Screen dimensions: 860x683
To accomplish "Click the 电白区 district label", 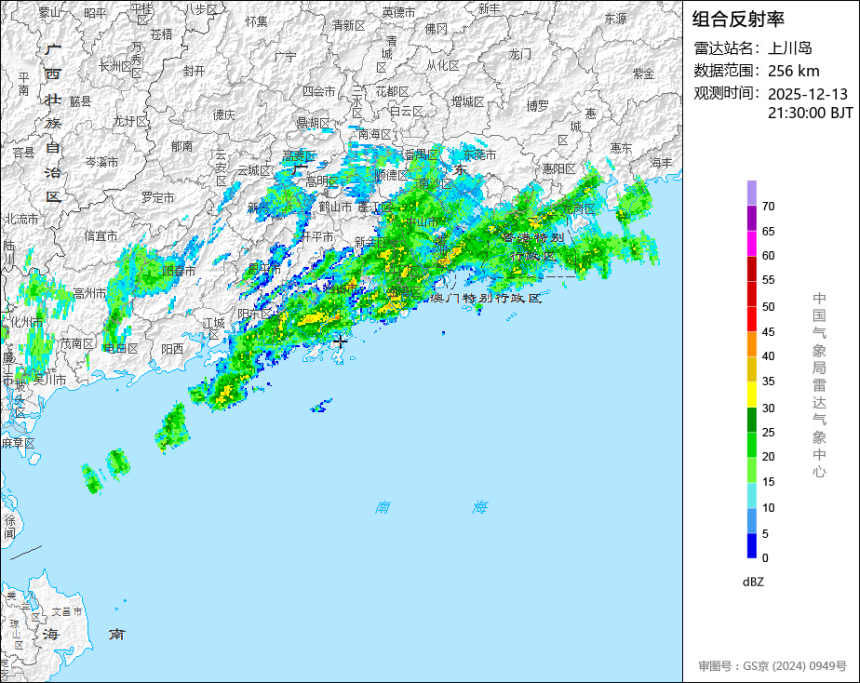I will pos(121,348).
